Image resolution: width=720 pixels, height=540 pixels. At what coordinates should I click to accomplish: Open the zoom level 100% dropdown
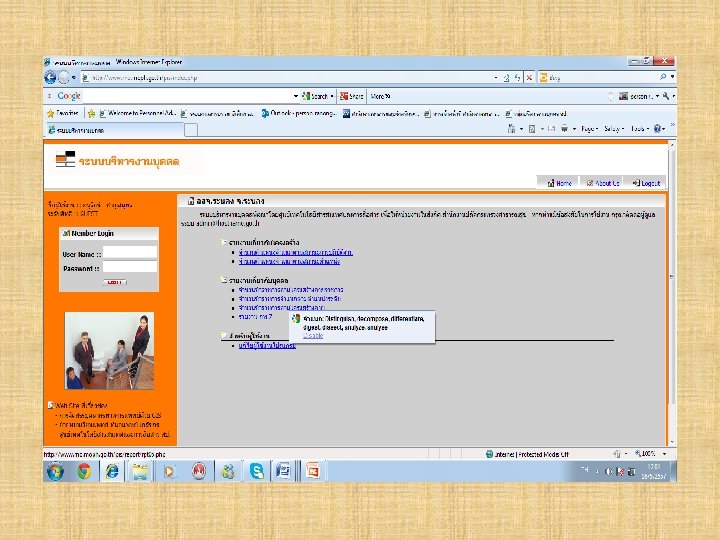(664, 454)
